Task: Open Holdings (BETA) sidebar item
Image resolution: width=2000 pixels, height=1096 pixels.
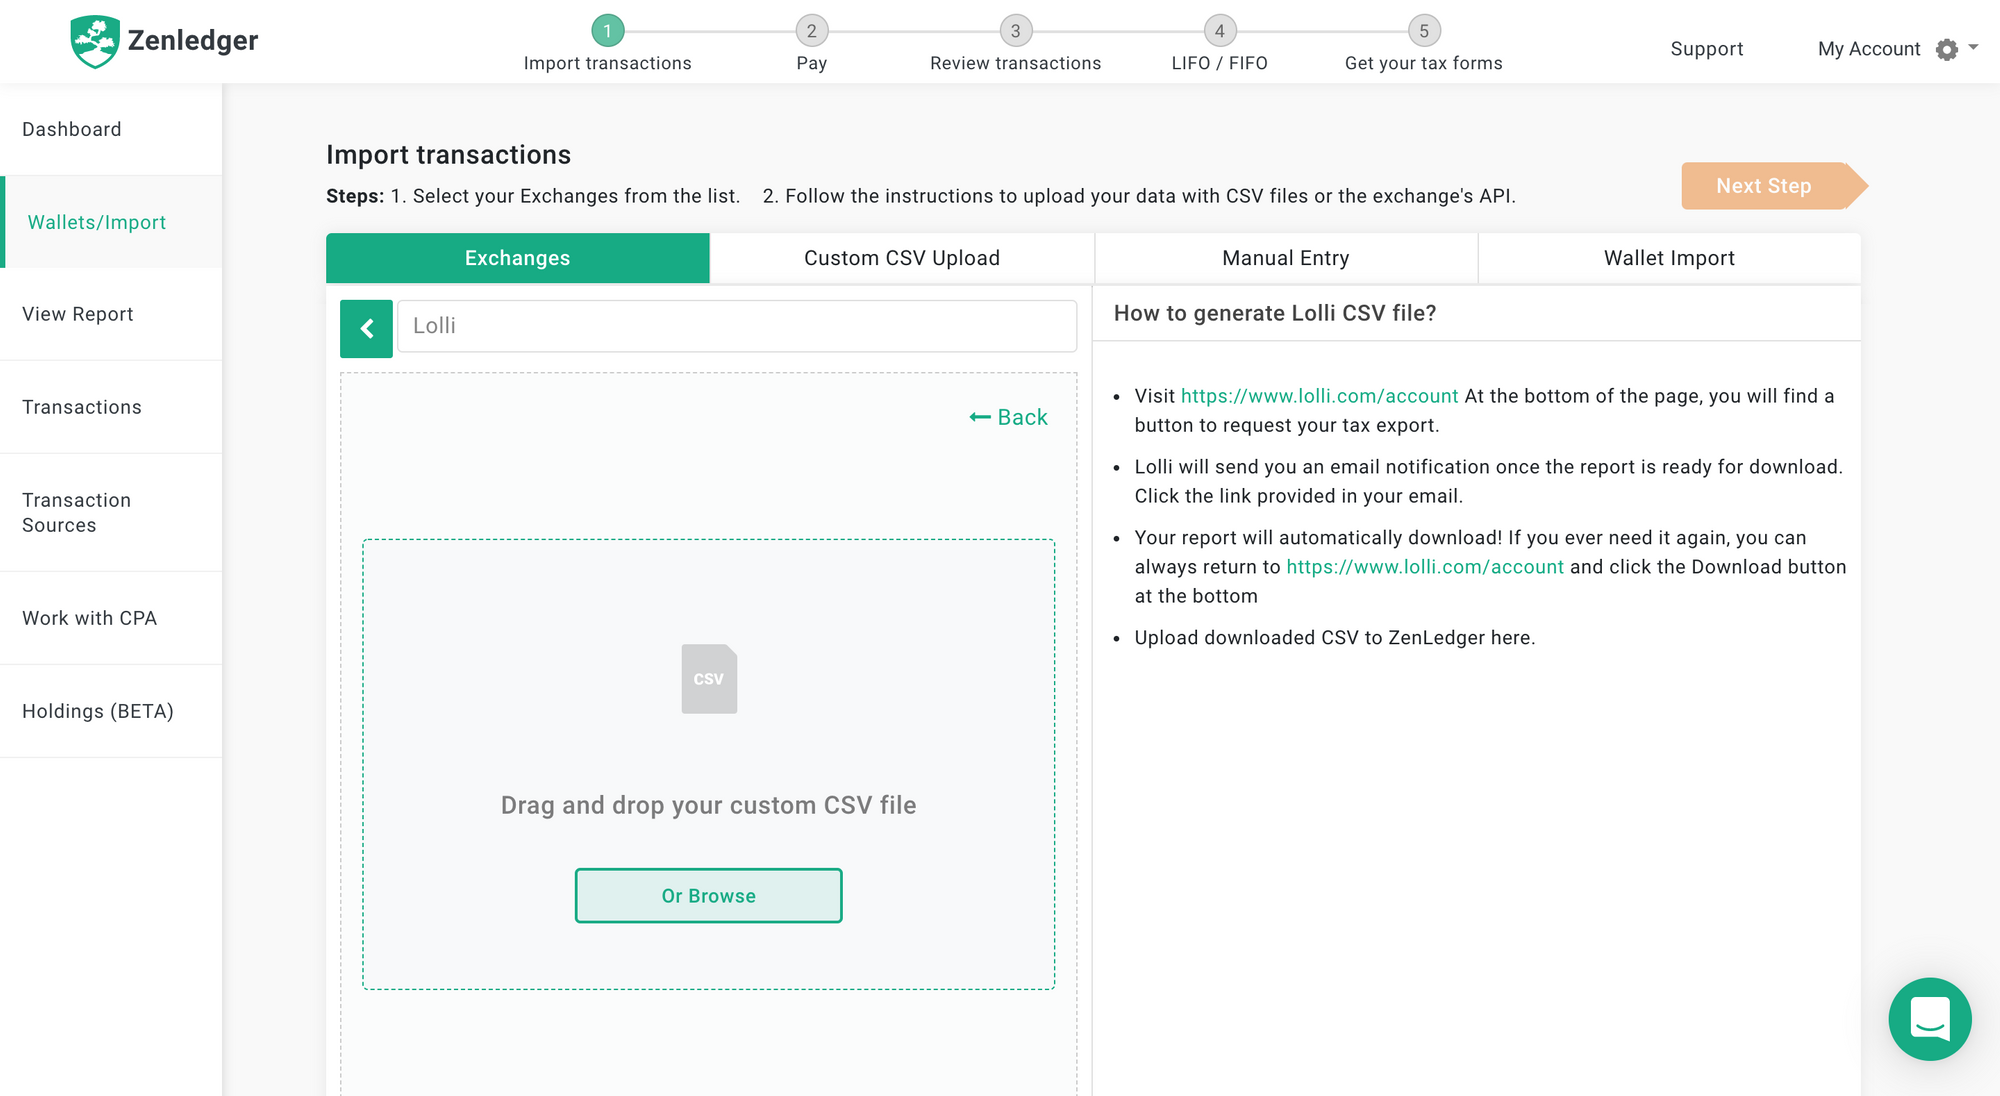Action: [111, 711]
